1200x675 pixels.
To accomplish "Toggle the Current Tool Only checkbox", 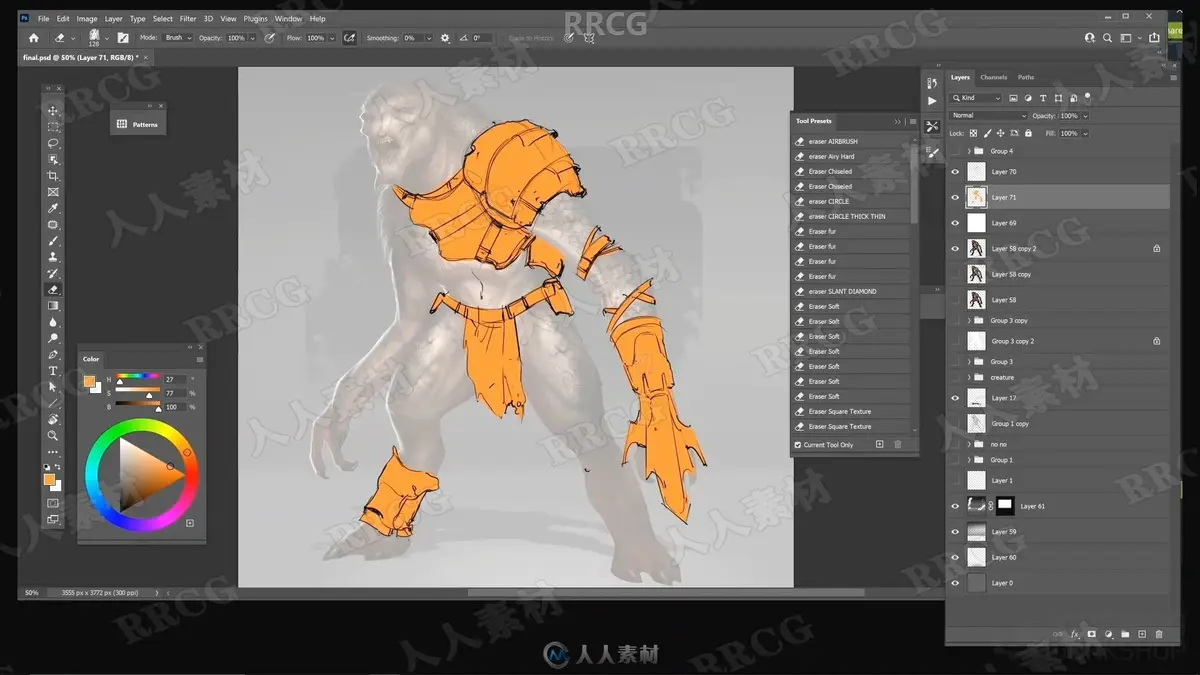I will (x=798, y=445).
